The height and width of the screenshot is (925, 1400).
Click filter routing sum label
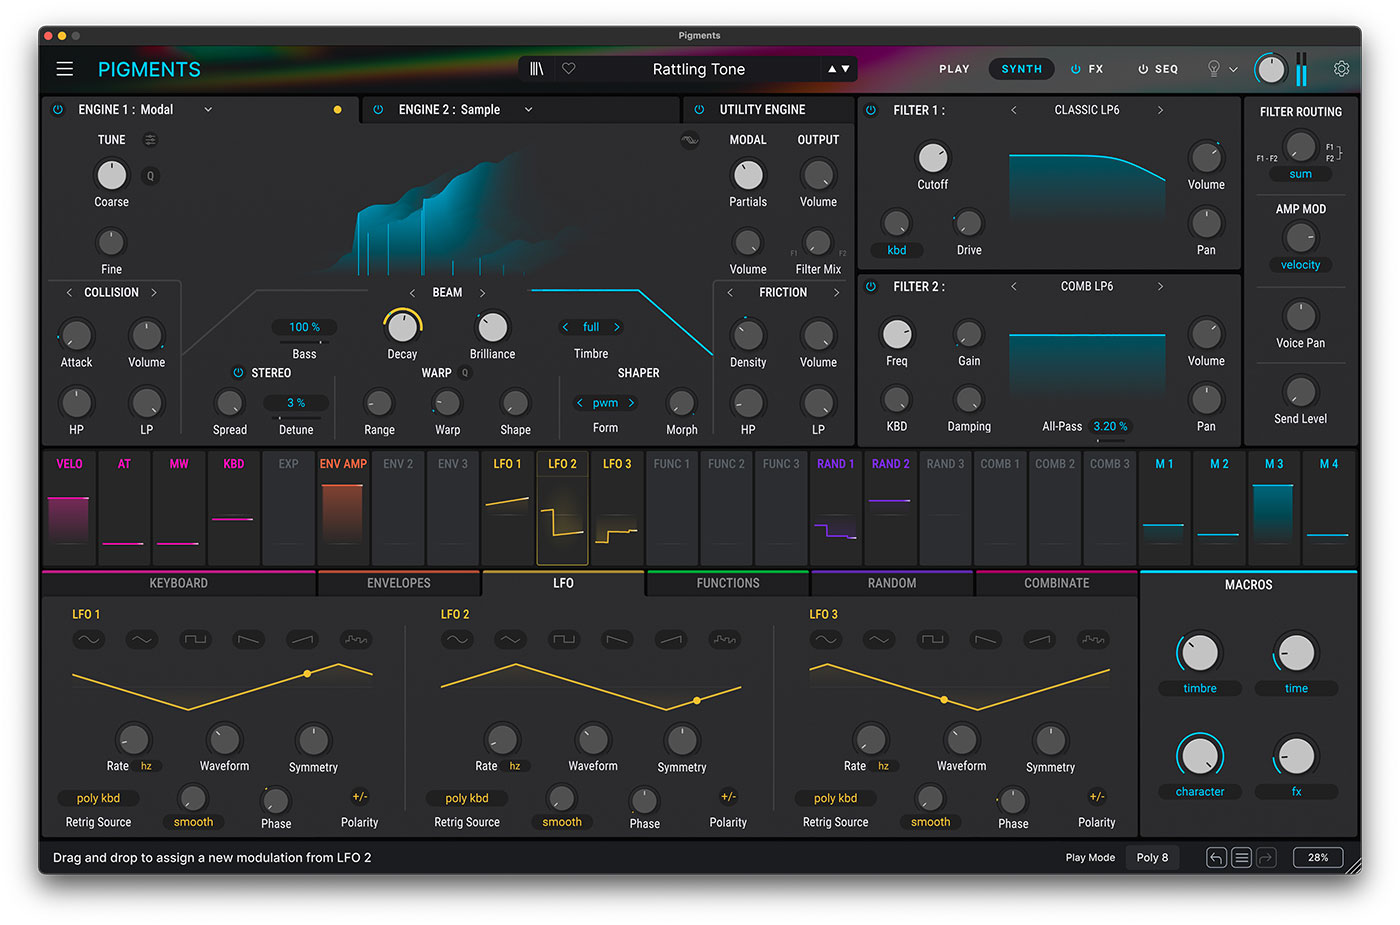(x=1300, y=174)
